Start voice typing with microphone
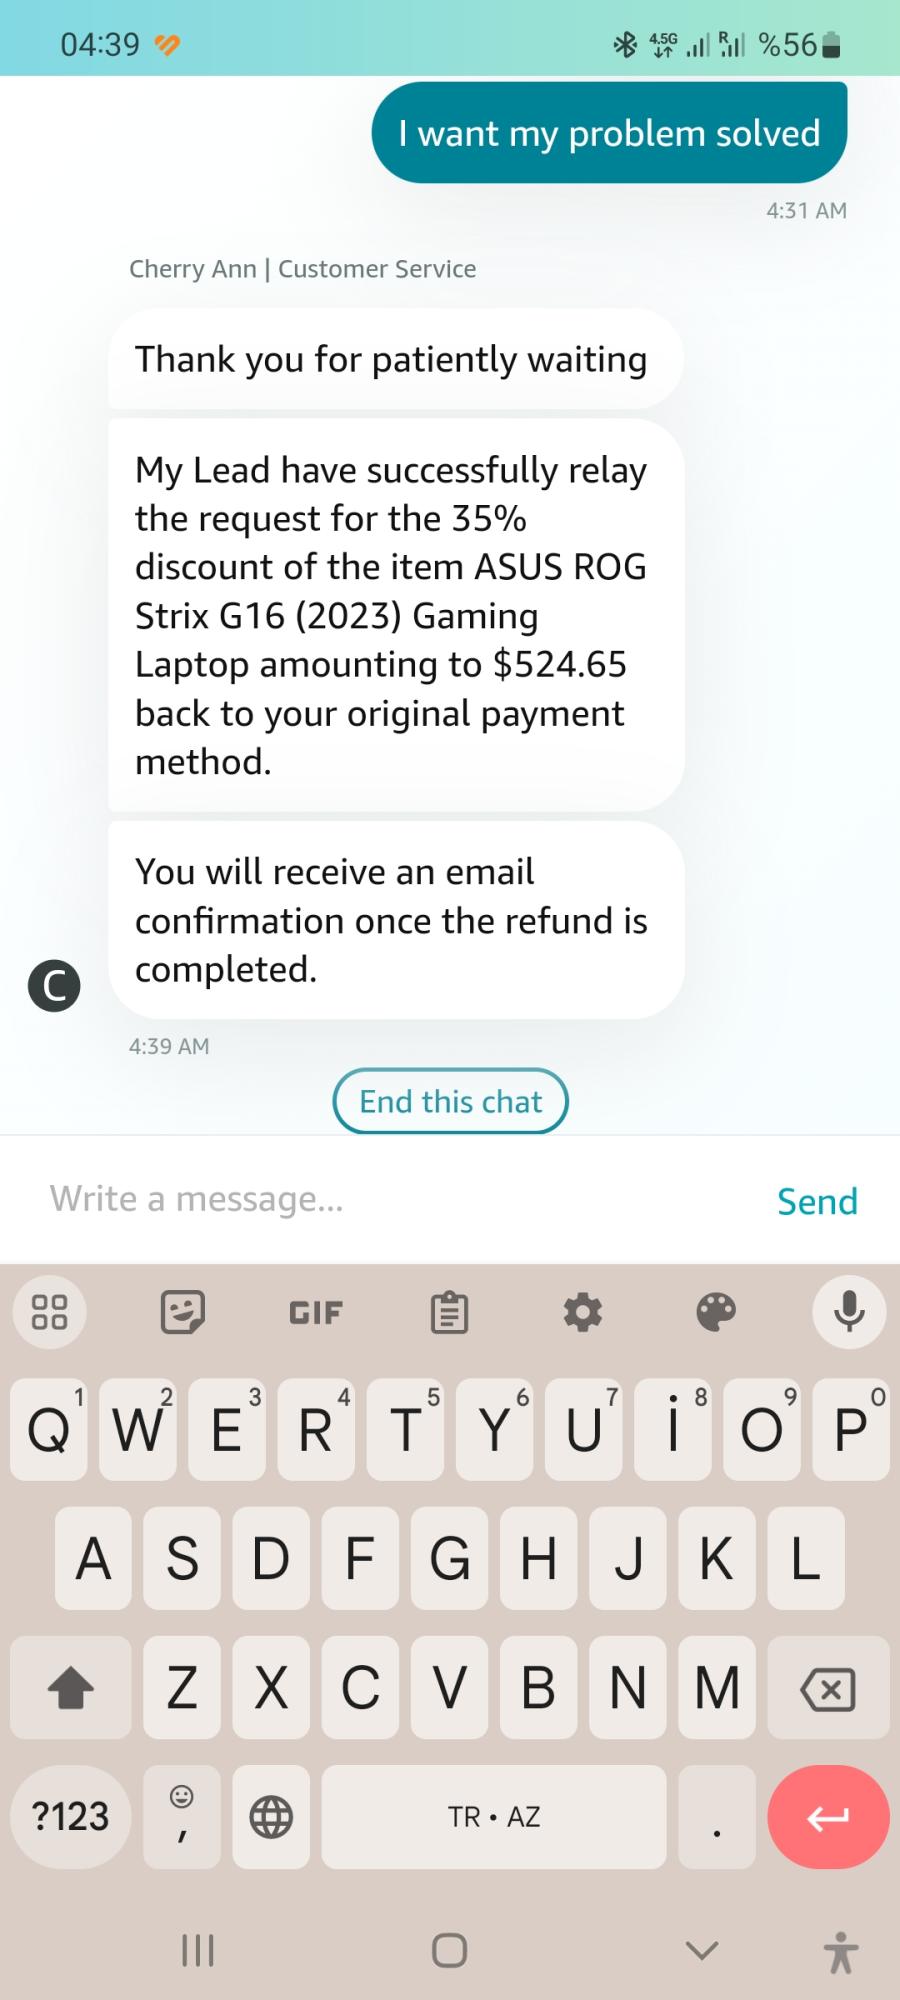The width and height of the screenshot is (900, 2000). point(849,1312)
